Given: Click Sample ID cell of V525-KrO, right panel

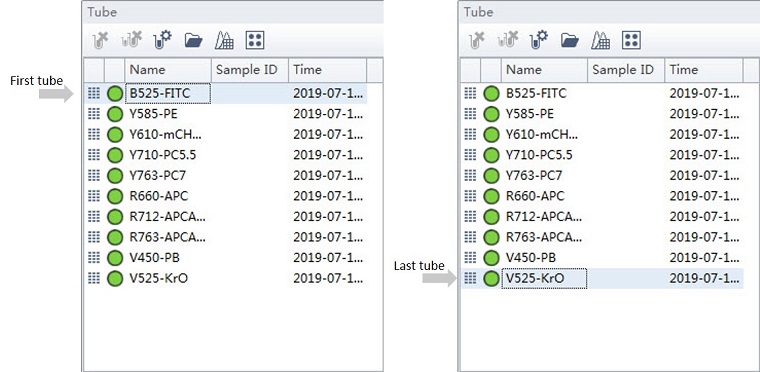Looking at the screenshot, I should coord(627,278).
